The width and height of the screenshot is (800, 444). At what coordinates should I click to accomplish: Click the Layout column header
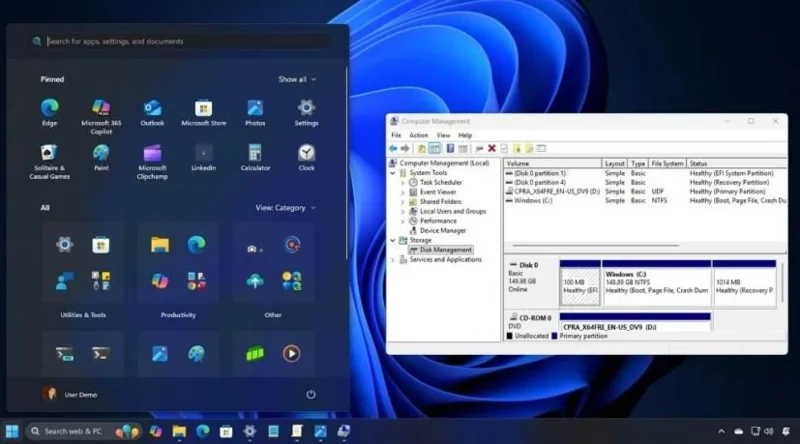coord(614,164)
